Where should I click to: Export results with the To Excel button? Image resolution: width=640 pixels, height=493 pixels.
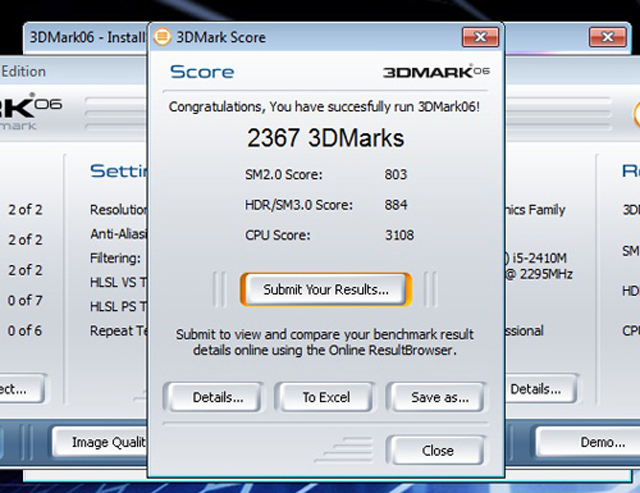coord(325,397)
